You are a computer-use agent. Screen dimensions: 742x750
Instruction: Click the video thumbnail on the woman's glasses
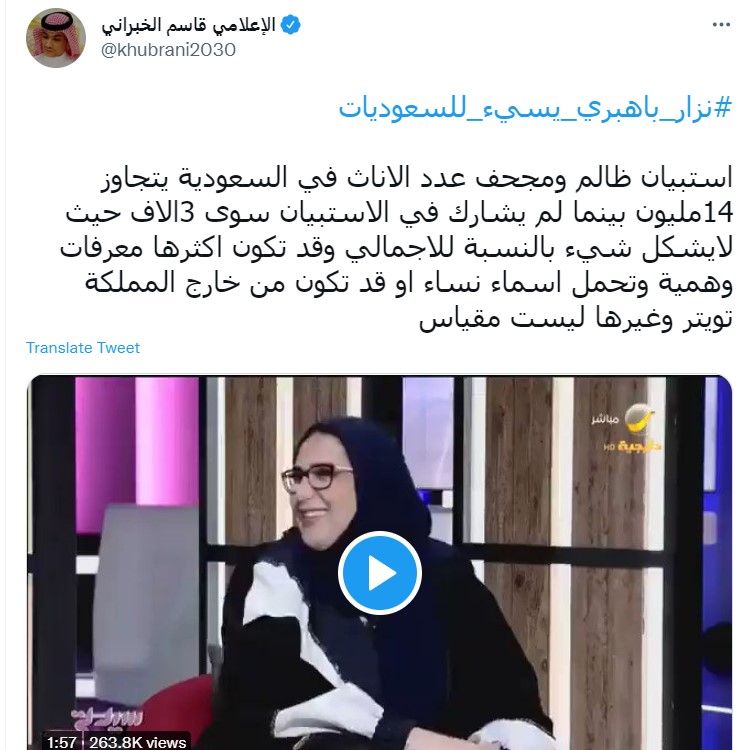point(317,476)
